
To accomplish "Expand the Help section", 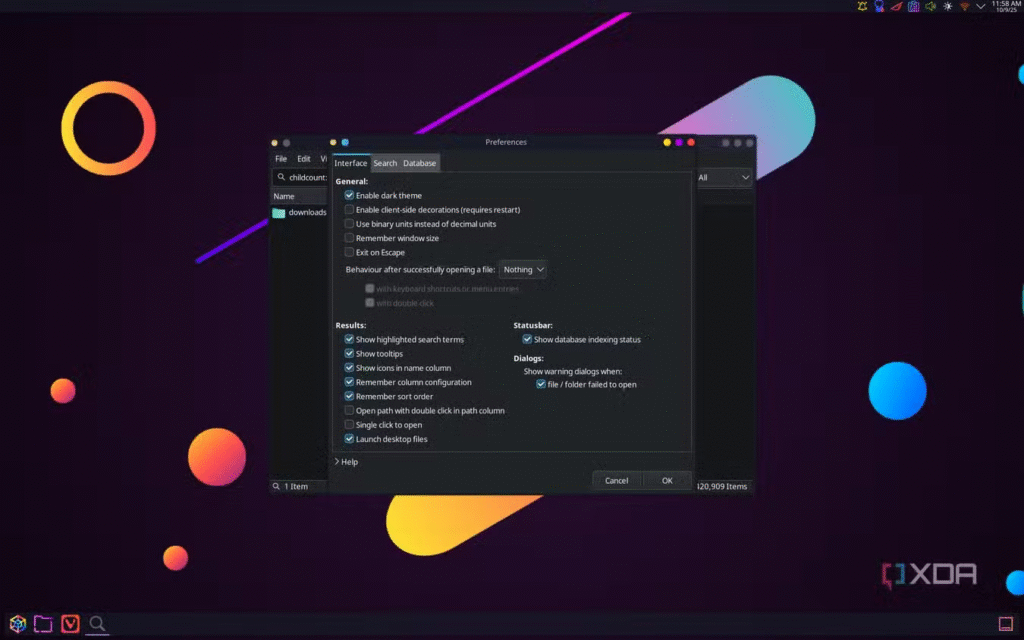I will [x=346, y=462].
